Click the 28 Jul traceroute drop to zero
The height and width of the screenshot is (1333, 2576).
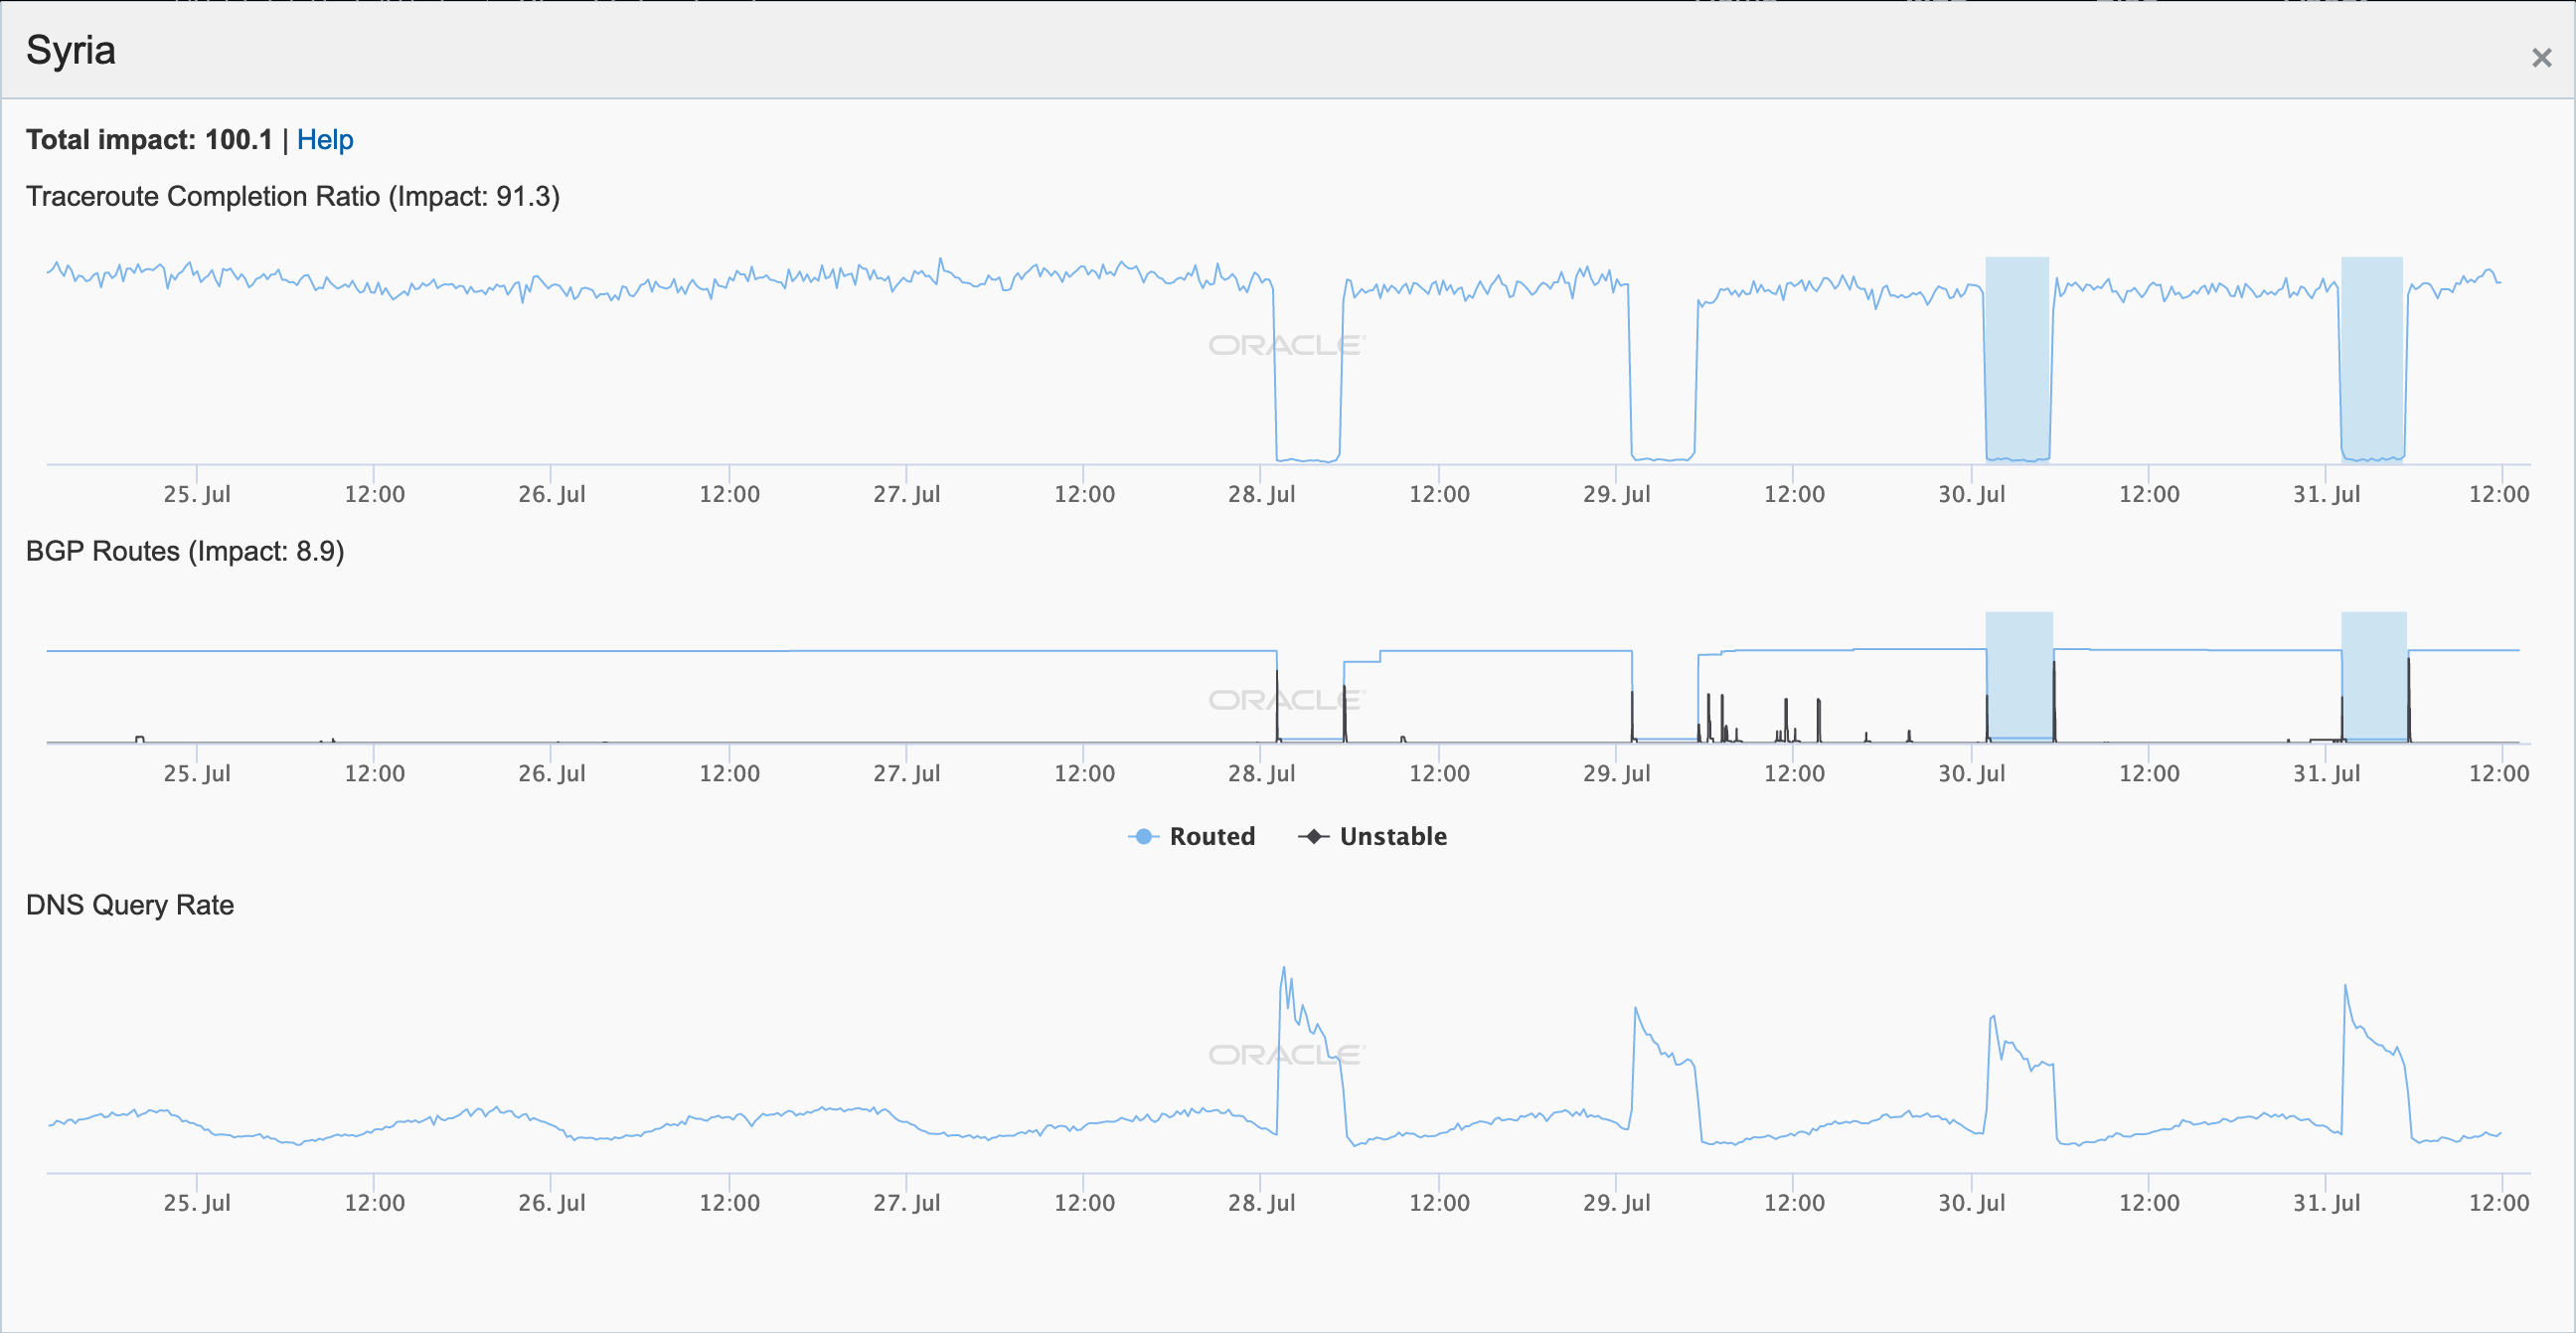1307,459
